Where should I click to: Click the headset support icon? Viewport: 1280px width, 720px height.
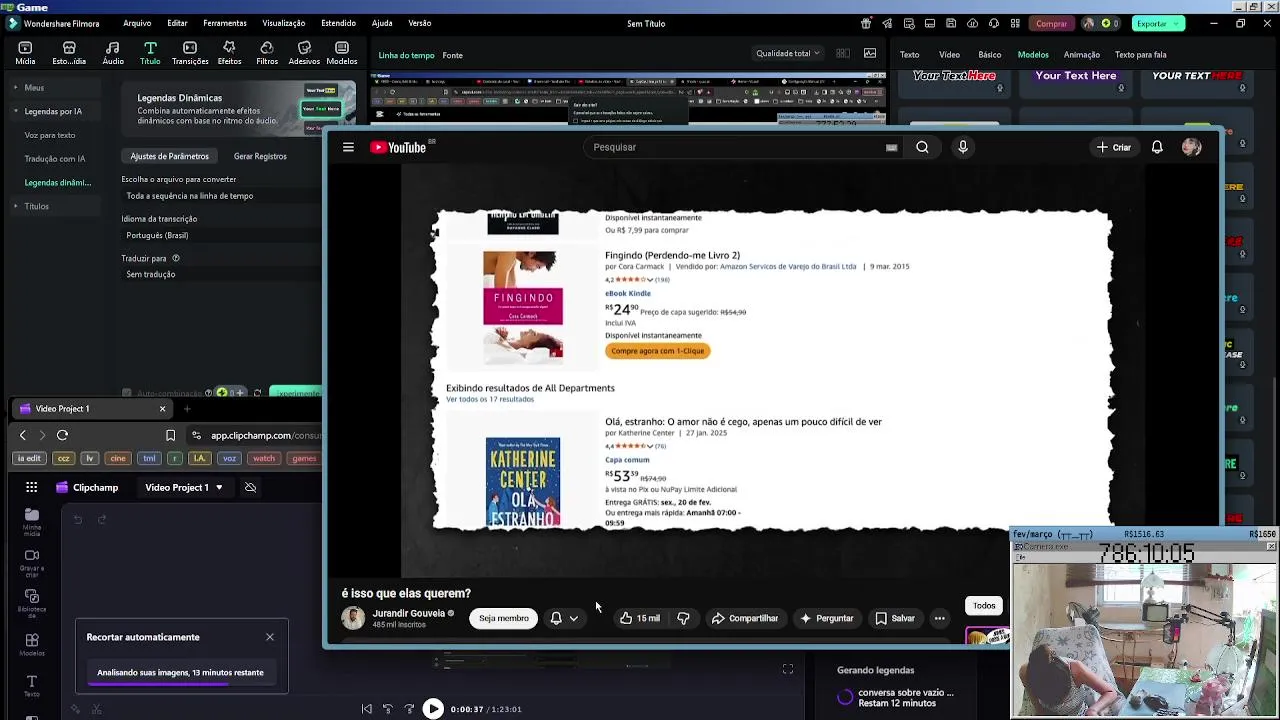(993, 23)
